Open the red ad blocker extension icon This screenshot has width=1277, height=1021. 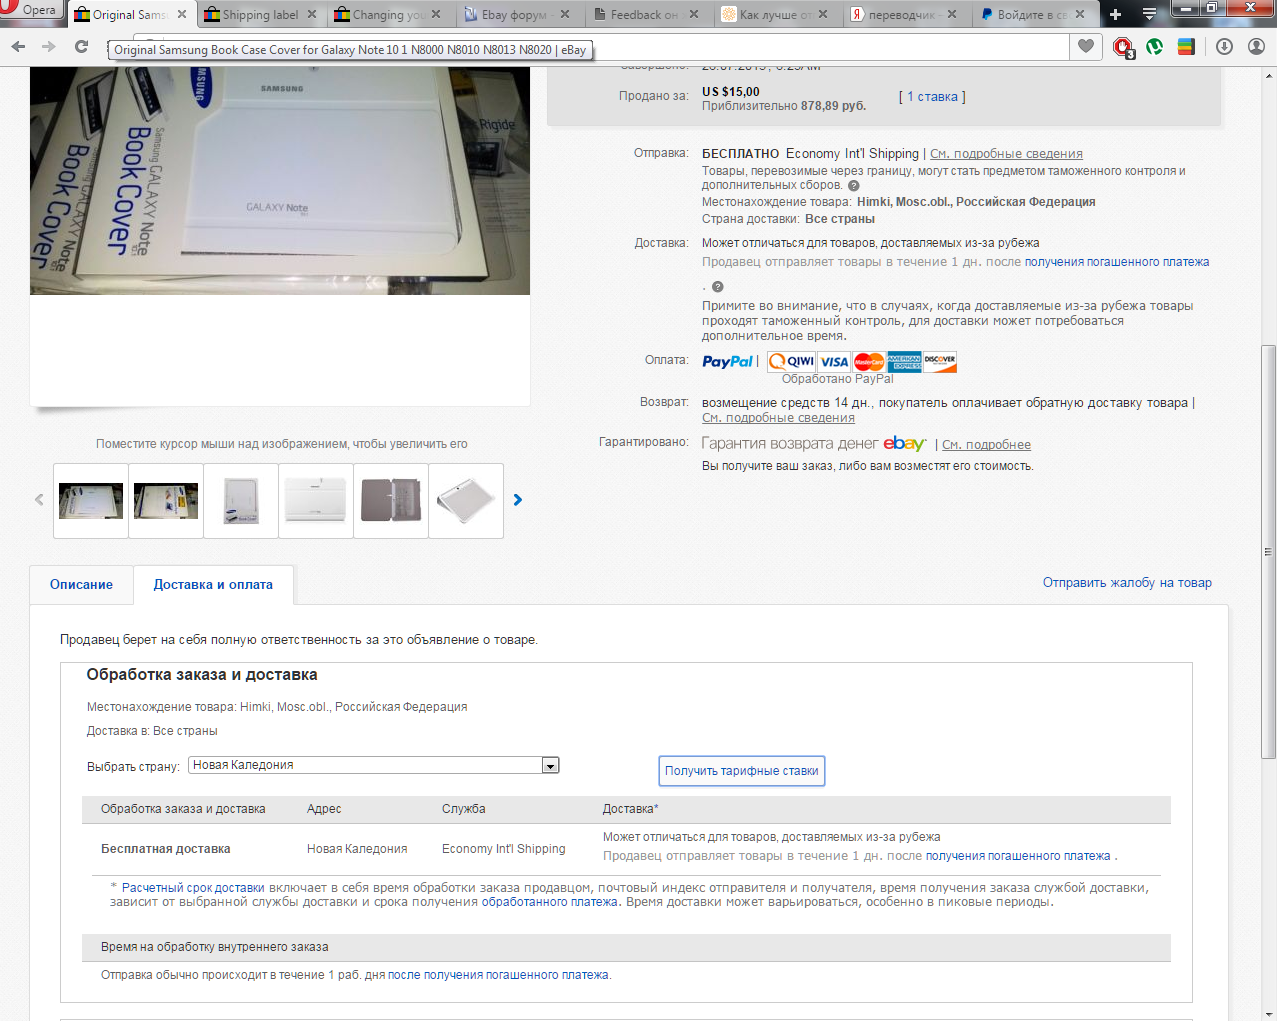coord(1123,47)
